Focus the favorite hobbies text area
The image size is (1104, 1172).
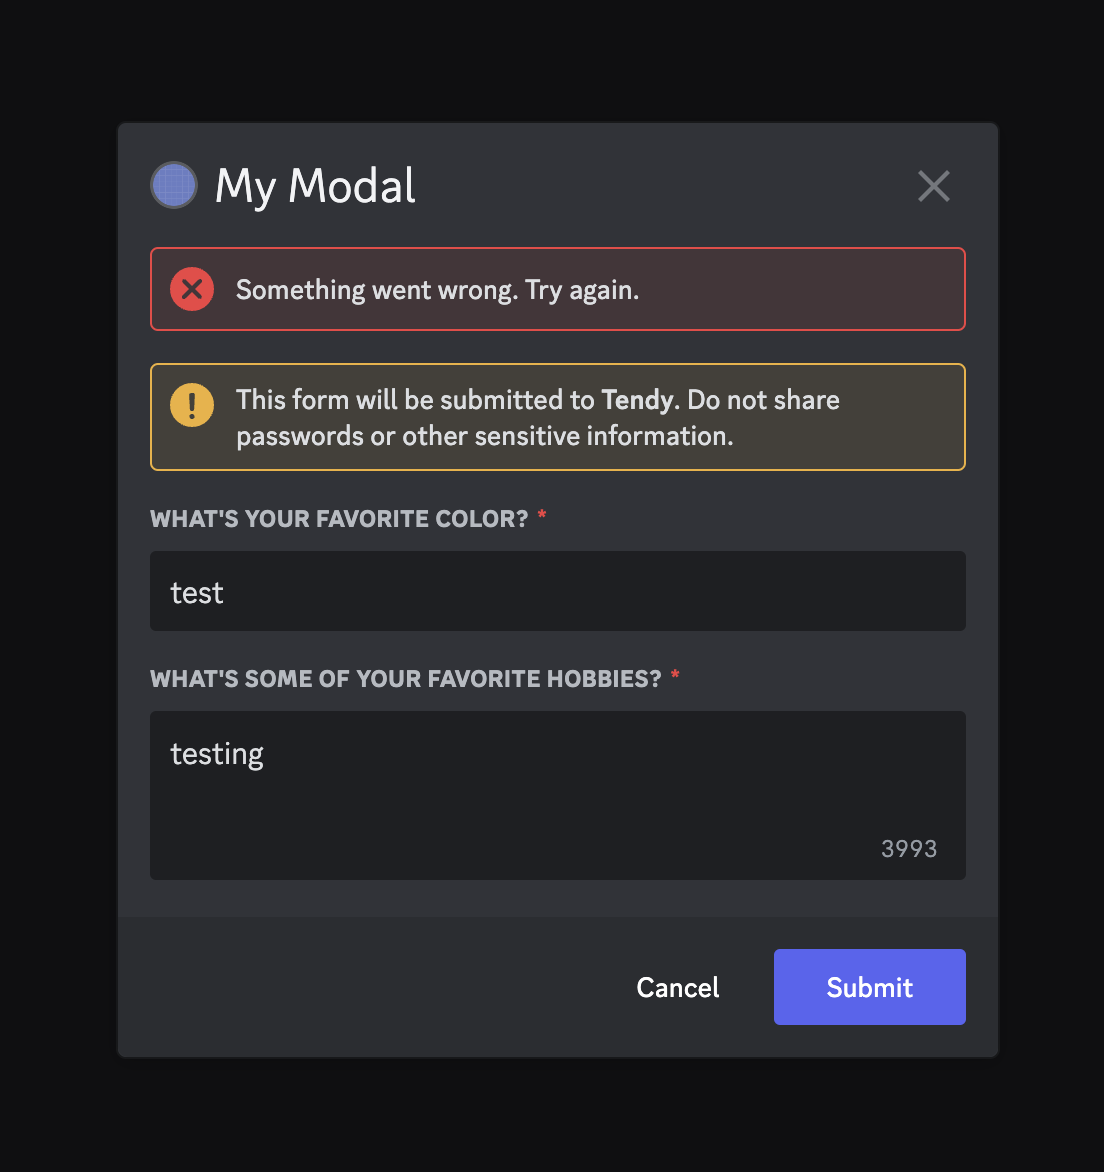(x=558, y=795)
